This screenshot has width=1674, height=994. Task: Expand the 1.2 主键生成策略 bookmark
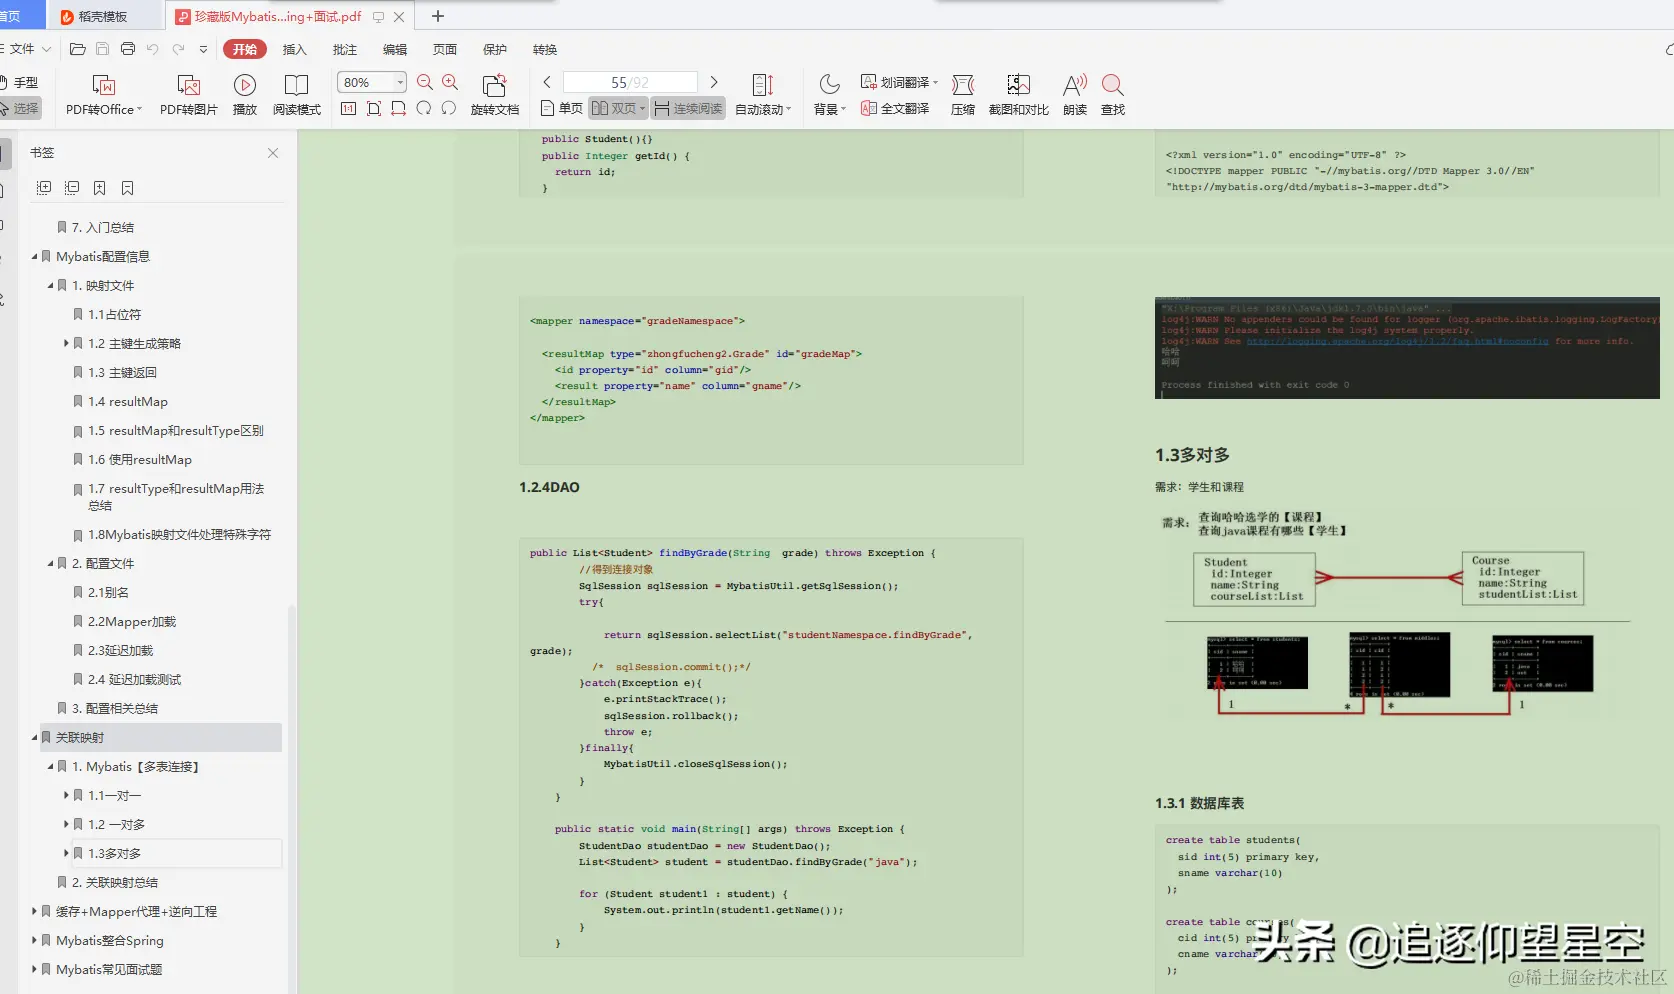pyautogui.click(x=67, y=344)
